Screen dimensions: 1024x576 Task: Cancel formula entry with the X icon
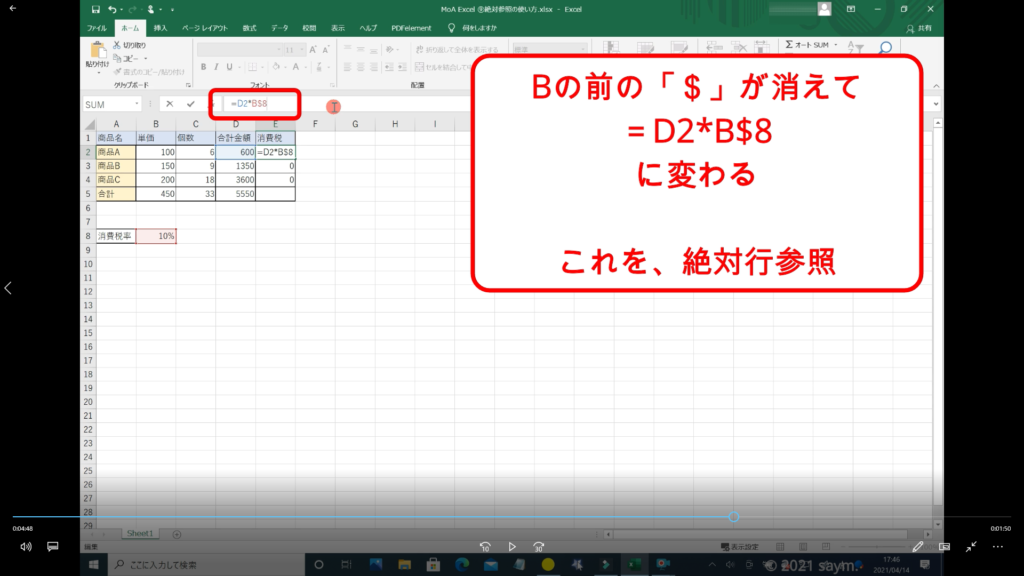(169, 104)
